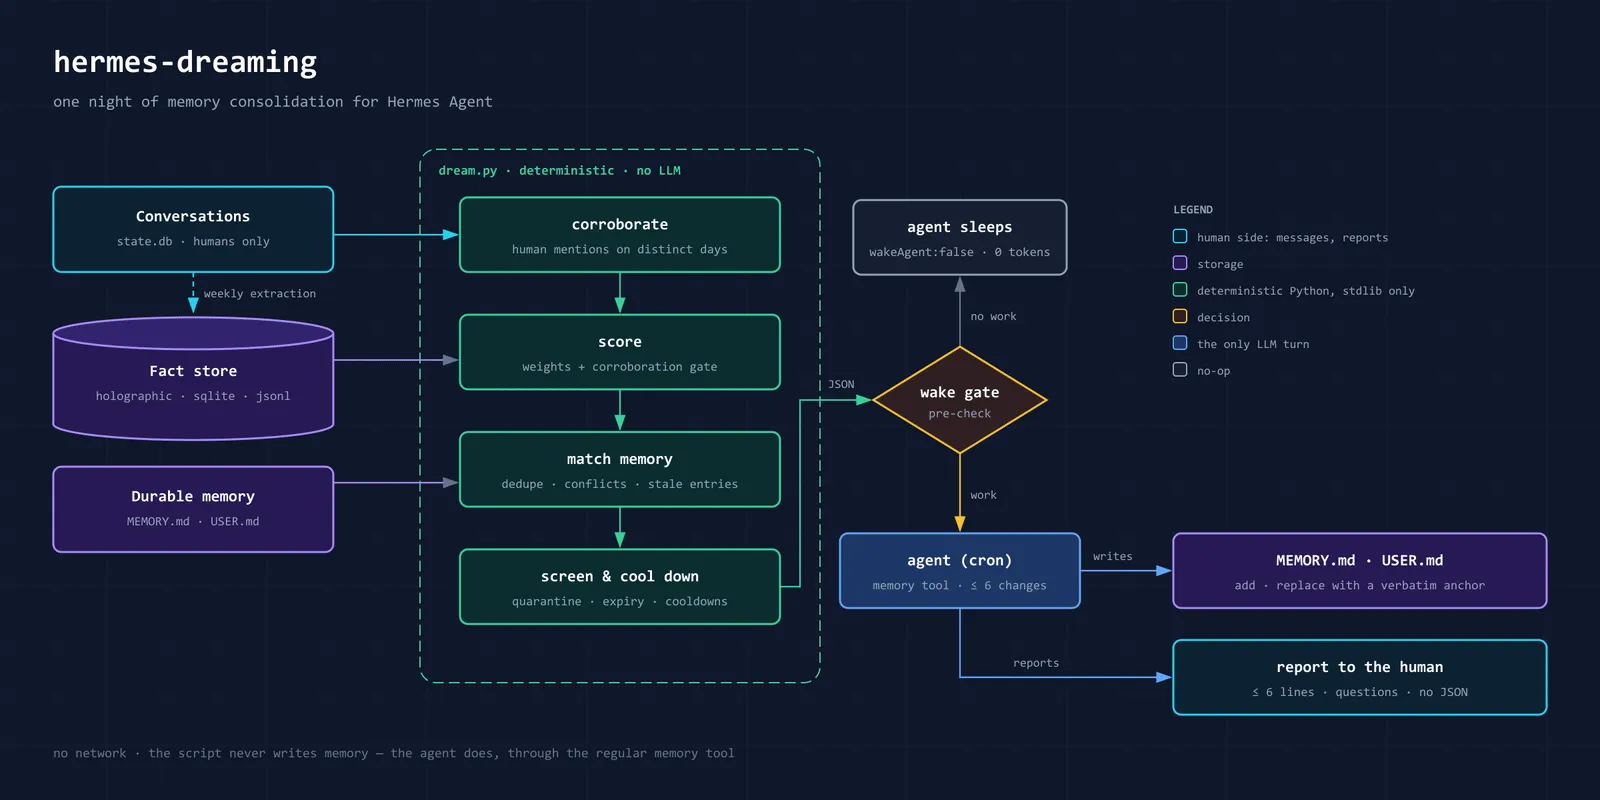Click the 'the only LLM turn' legend text

(x=1253, y=344)
